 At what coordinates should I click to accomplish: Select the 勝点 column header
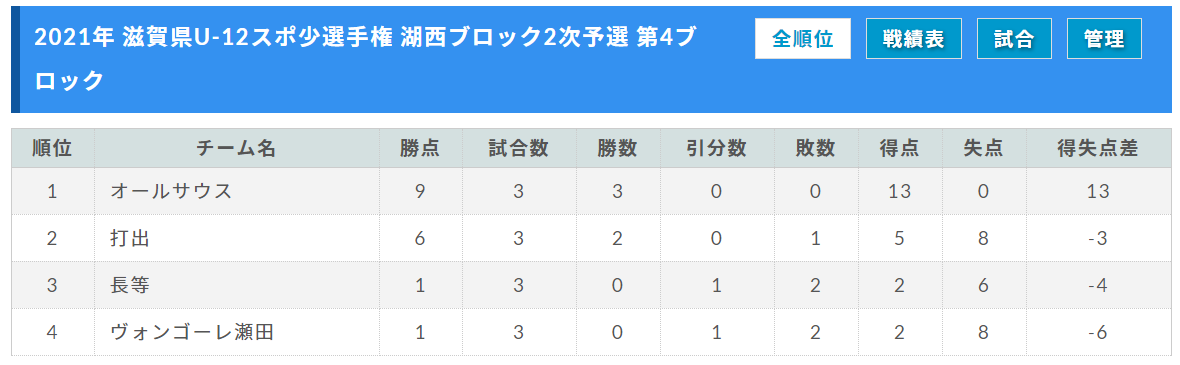pyautogui.click(x=420, y=148)
